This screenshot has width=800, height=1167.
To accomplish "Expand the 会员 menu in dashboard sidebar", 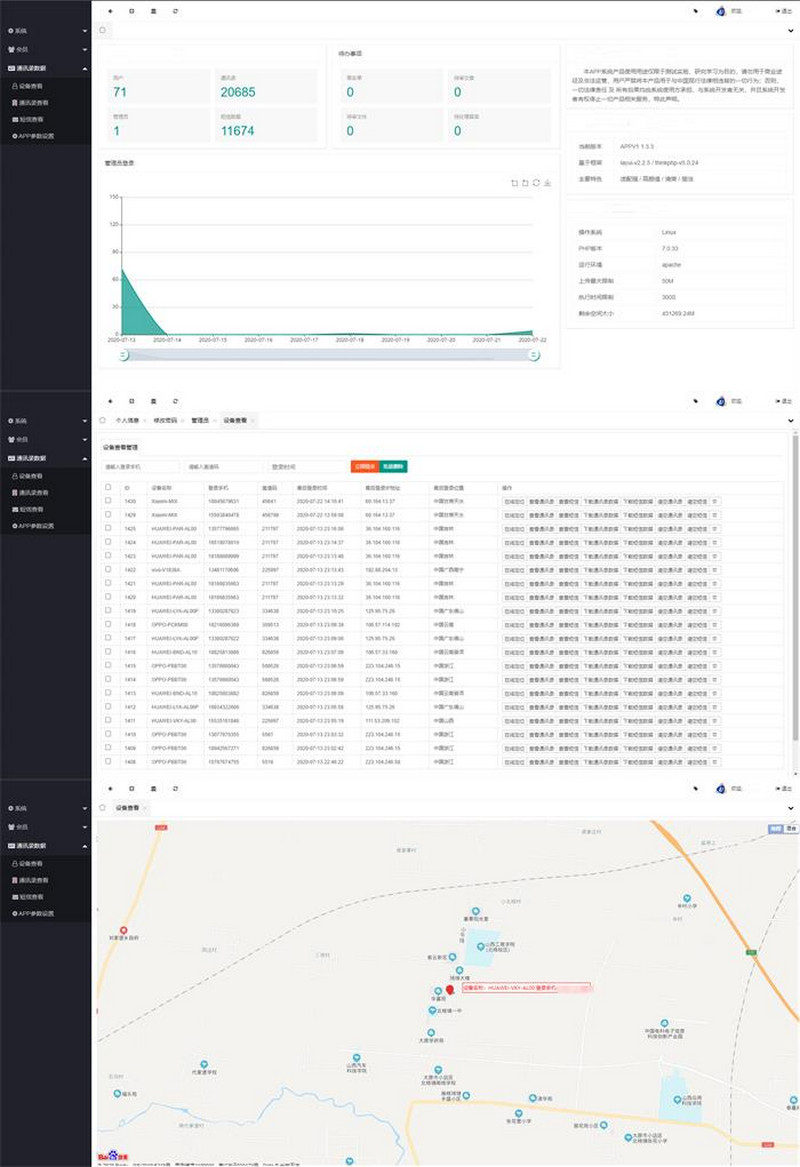I will point(45,49).
